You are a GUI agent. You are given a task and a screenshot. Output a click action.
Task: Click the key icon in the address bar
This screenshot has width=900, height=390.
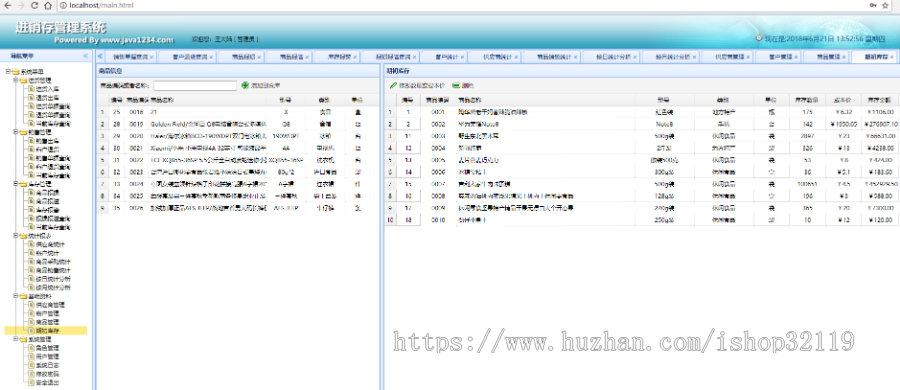874,5
